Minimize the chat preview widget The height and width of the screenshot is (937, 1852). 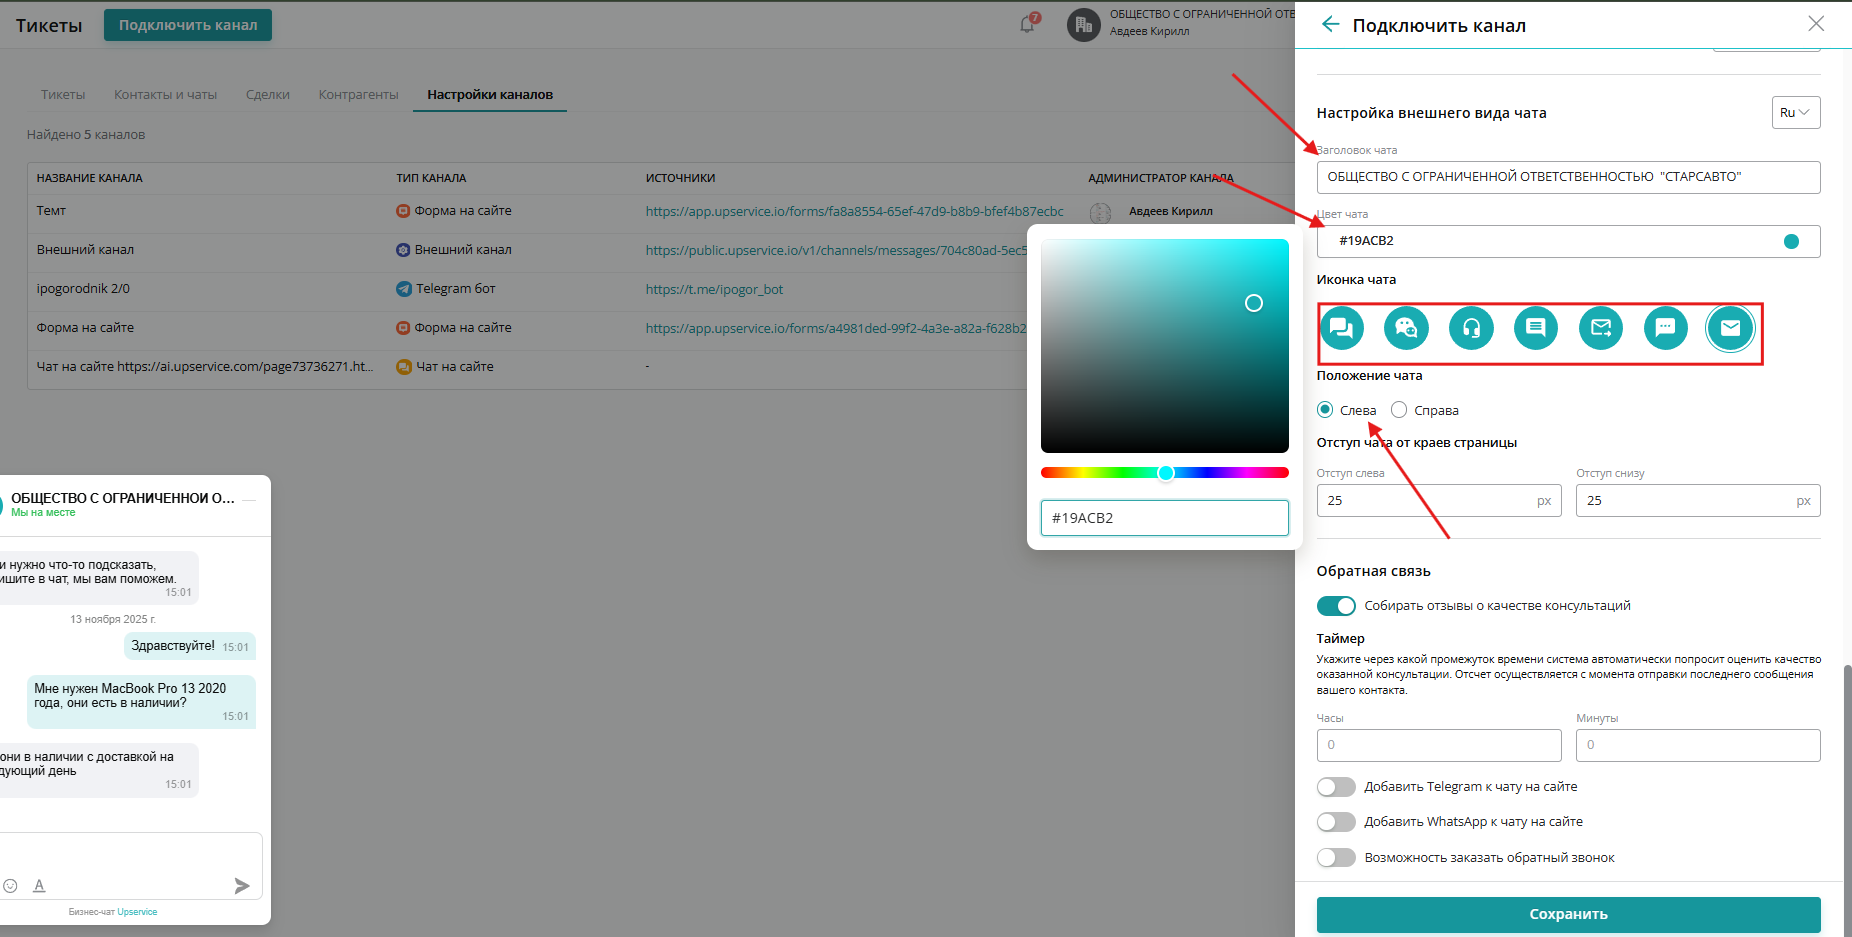(x=249, y=499)
